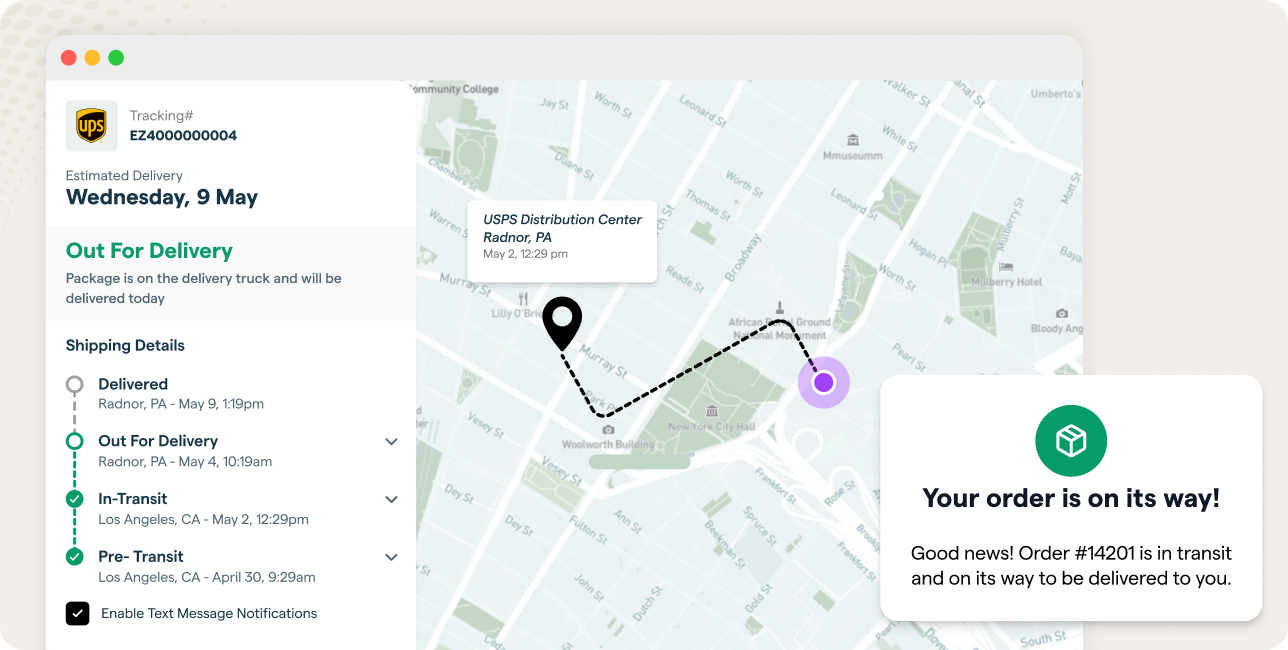Screen dimensions: 1288x650
Task: Click the UPS carrier logo icon
Action: (92, 126)
